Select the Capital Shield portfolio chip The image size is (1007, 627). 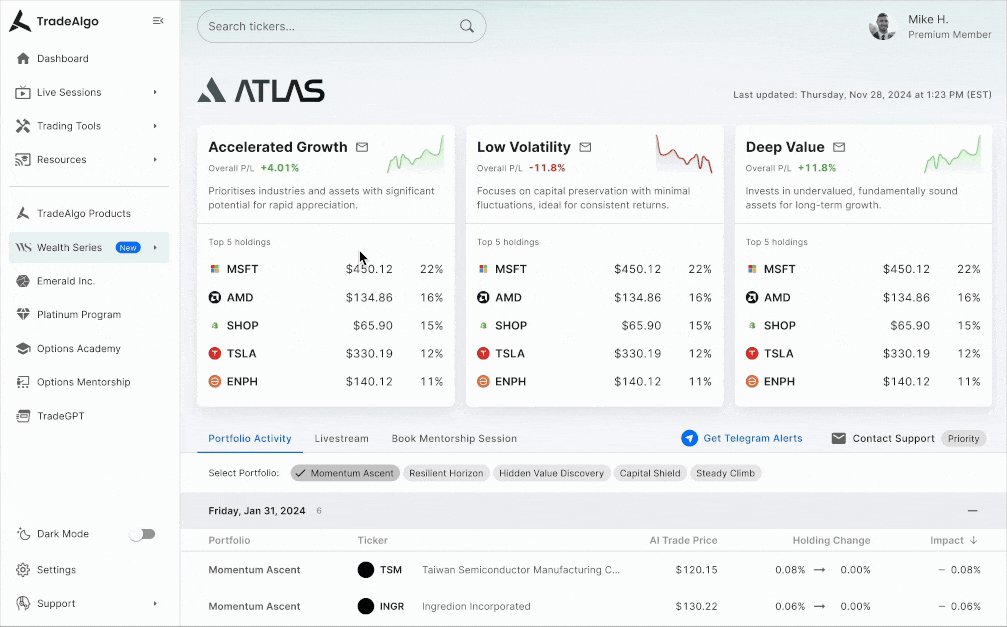click(x=650, y=473)
